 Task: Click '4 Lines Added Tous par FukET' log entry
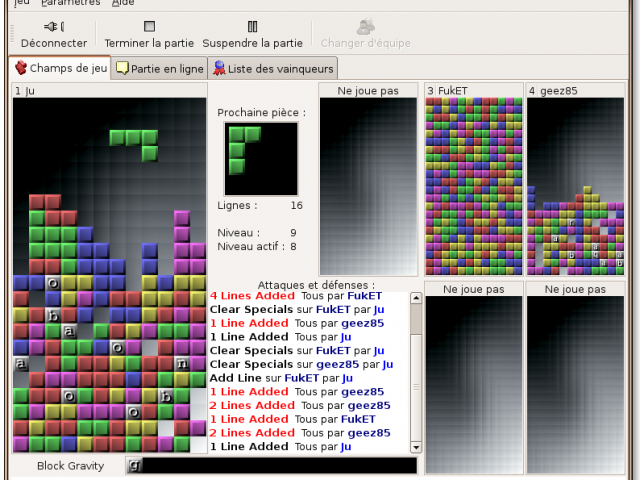[296, 296]
